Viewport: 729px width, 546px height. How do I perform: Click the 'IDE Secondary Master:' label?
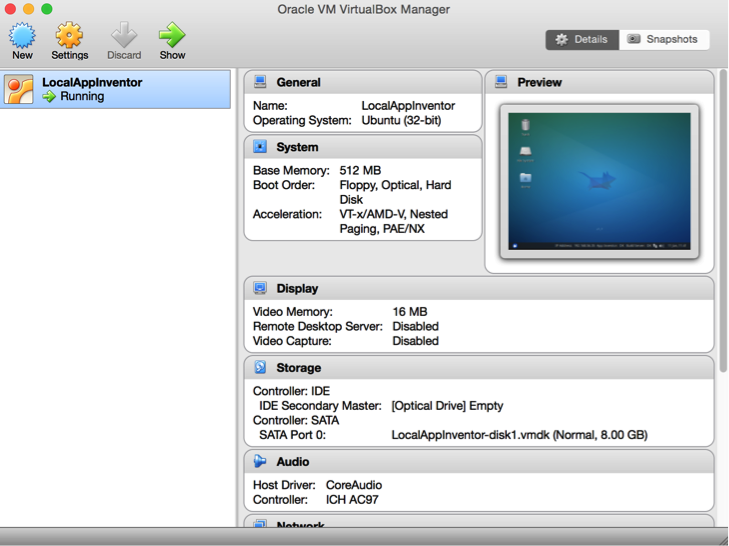point(320,406)
